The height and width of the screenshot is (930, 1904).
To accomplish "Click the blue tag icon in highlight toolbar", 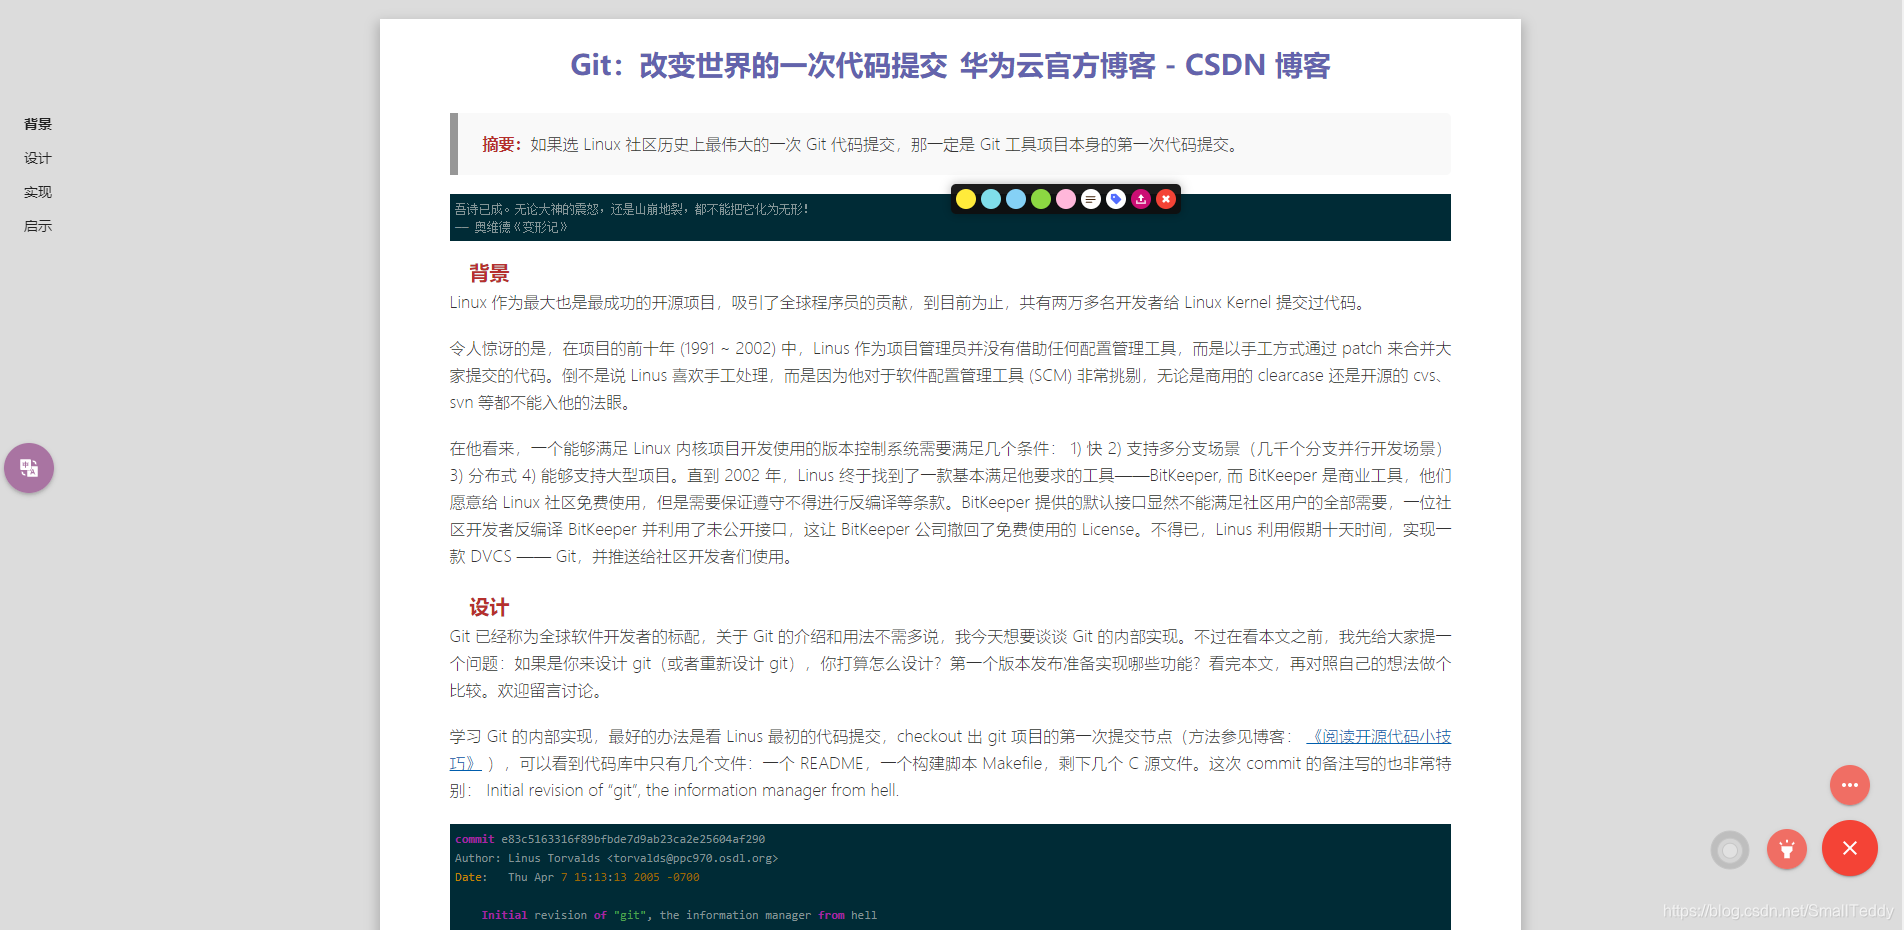I will point(1116,199).
